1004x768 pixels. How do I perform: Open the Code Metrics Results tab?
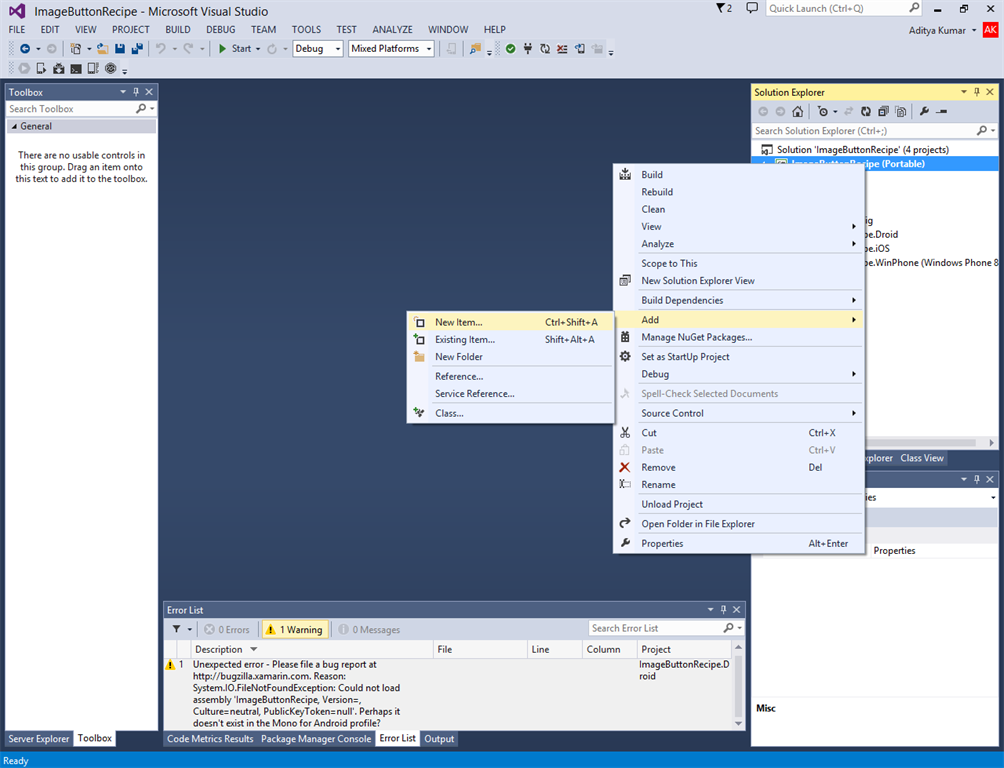tap(210, 739)
